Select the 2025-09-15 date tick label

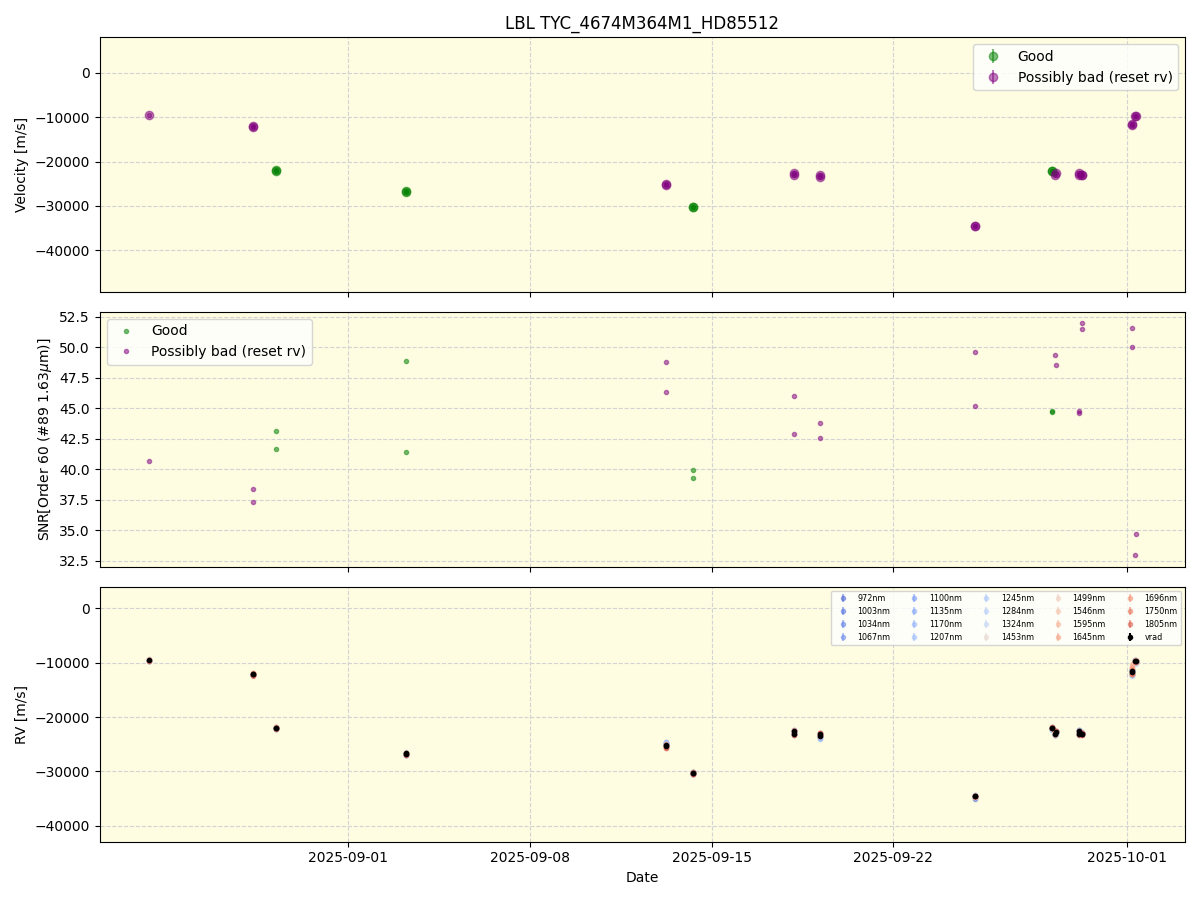point(712,857)
